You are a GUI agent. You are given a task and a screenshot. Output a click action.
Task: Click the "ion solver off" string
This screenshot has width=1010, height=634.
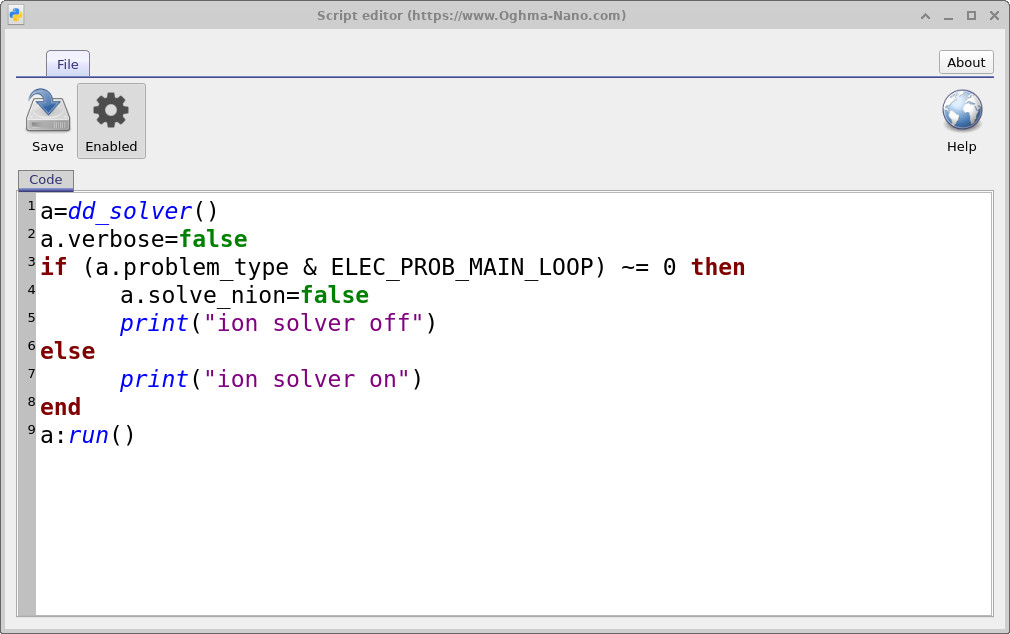[314, 323]
